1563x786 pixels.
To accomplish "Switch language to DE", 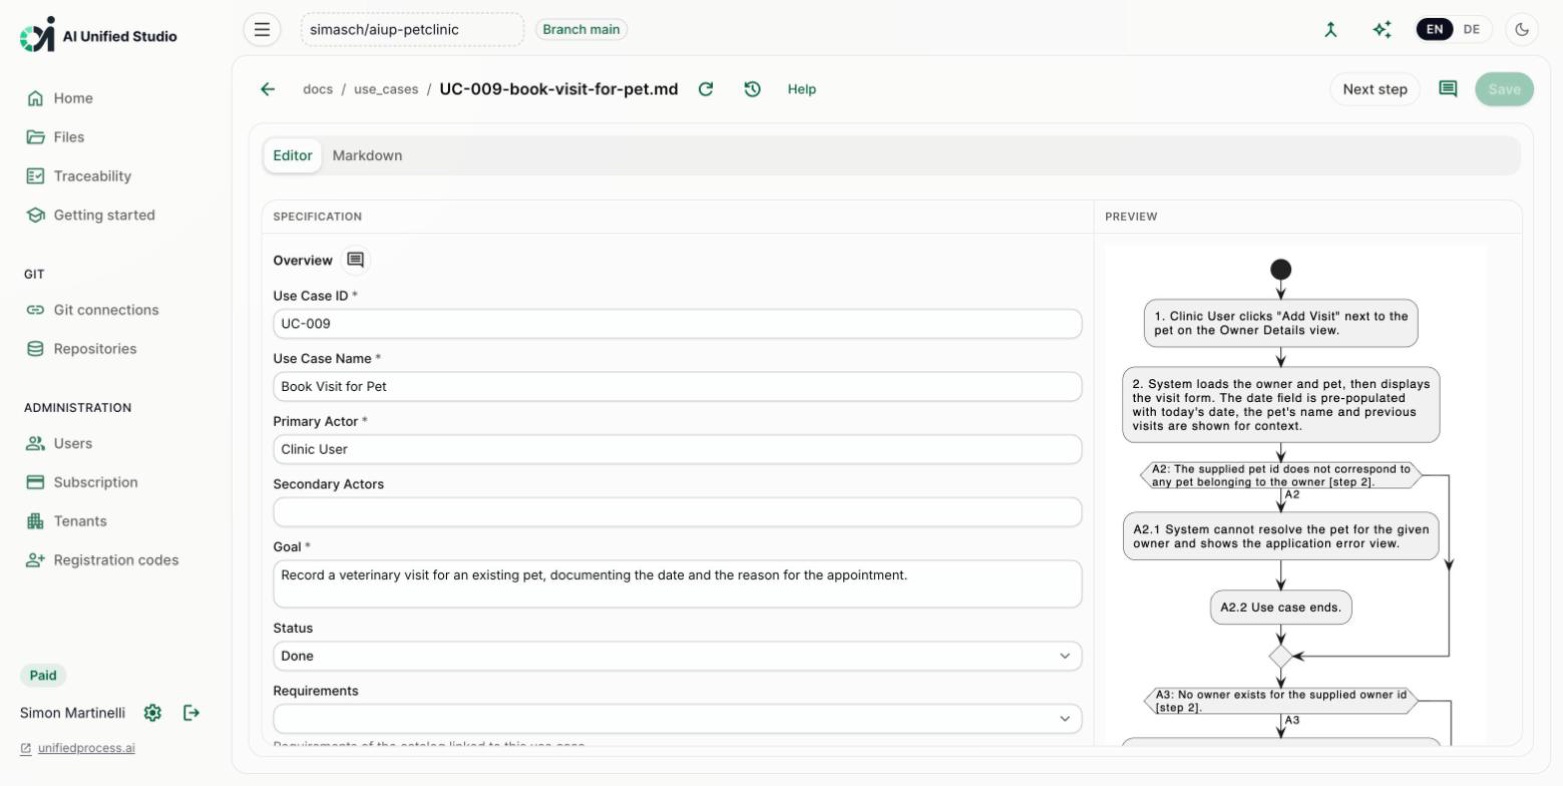I will pyautogui.click(x=1471, y=29).
